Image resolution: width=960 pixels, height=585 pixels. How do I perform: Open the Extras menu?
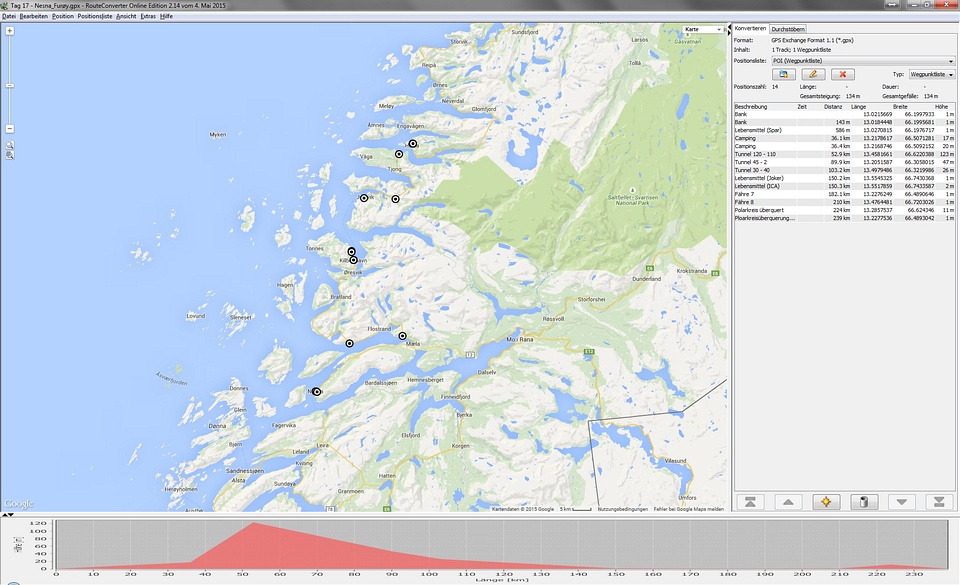pos(149,17)
